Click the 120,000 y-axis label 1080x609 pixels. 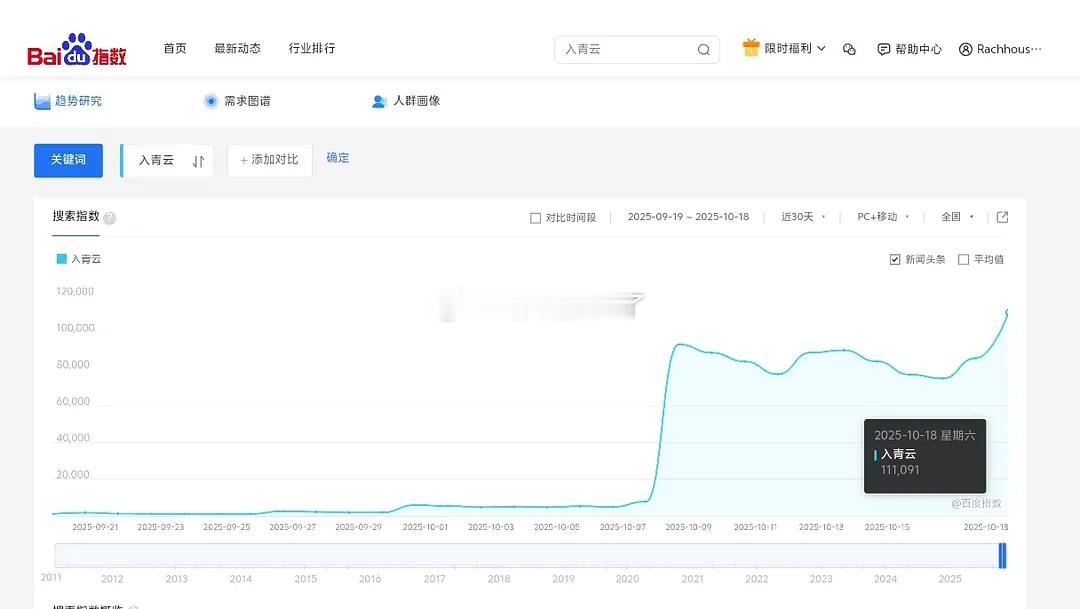75,291
